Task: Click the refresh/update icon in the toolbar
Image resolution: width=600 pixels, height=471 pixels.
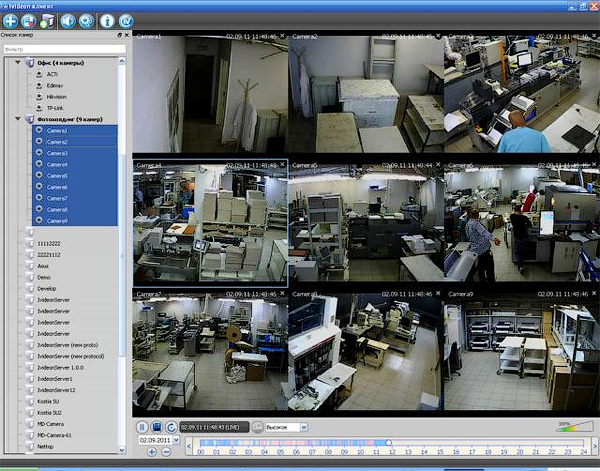Action: (x=126, y=19)
